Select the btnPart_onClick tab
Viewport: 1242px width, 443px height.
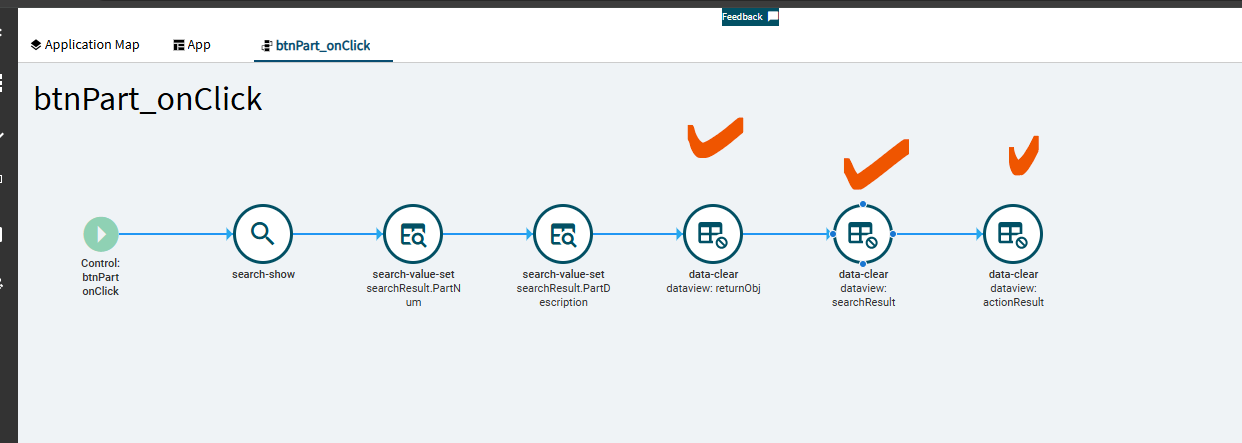(323, 45)
